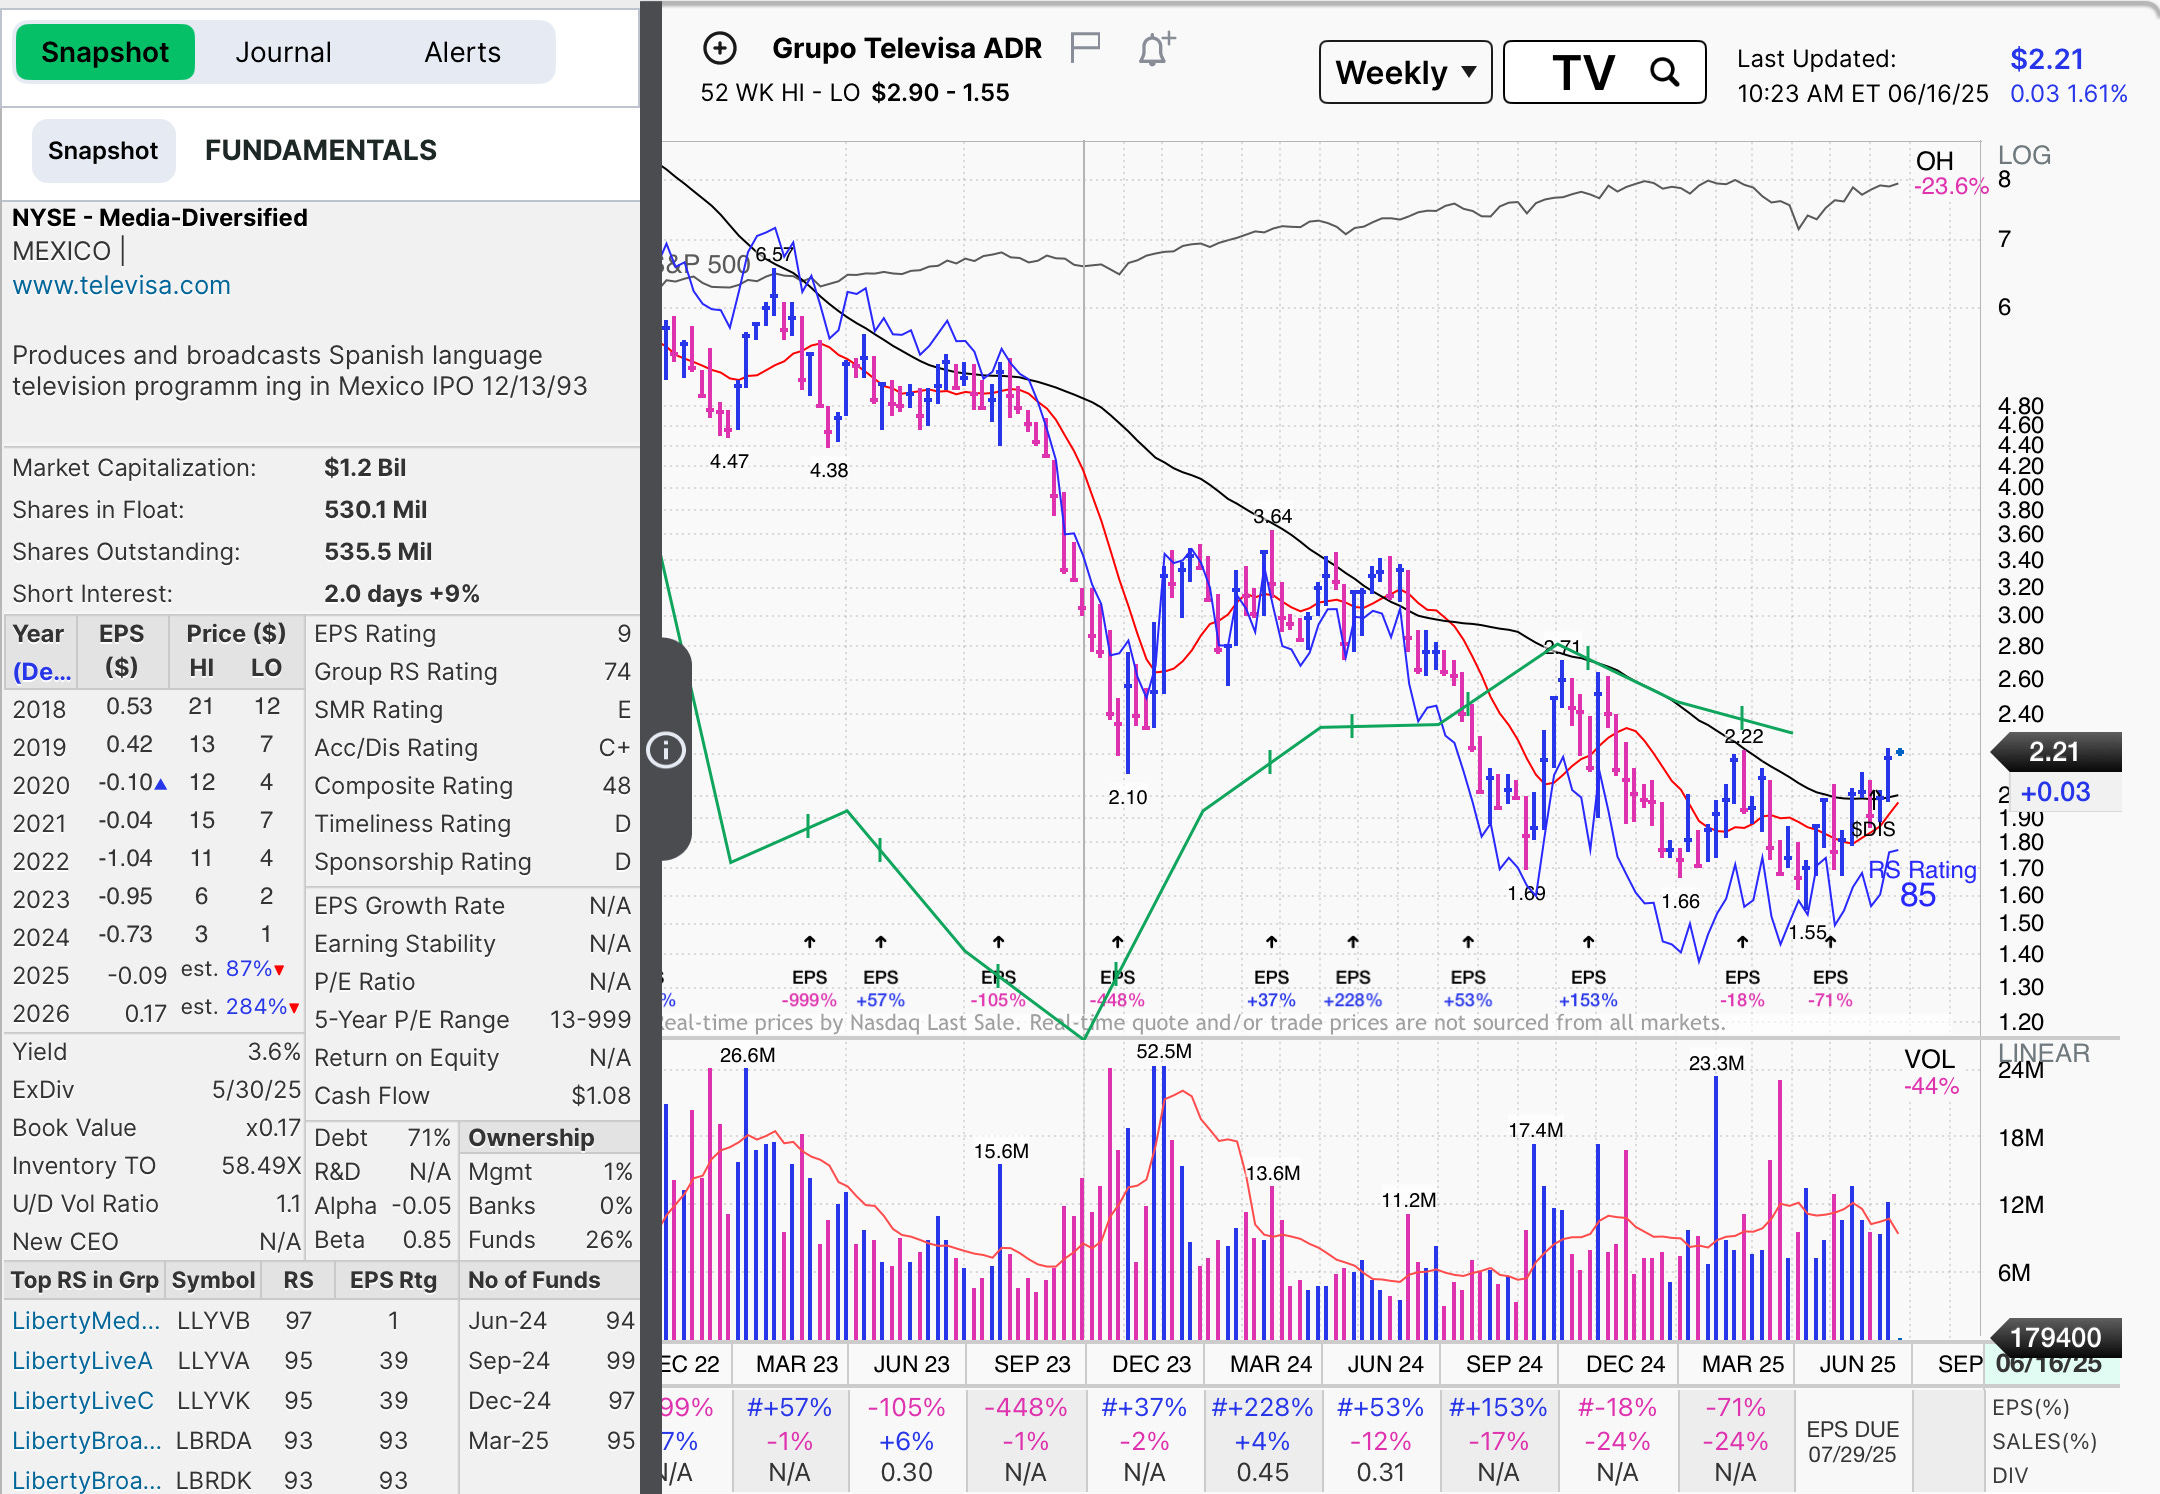Viewport: 2160px width, 1494px height.
Task: Click the Funds 26% ownership row
Action: (550, 1240)
